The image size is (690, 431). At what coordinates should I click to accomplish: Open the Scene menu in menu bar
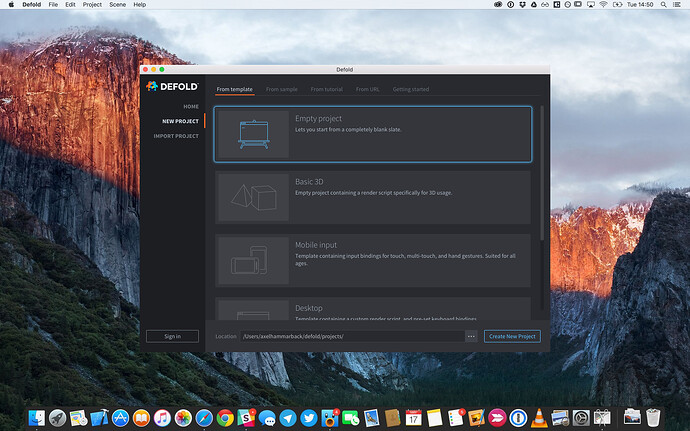(117, 5)
